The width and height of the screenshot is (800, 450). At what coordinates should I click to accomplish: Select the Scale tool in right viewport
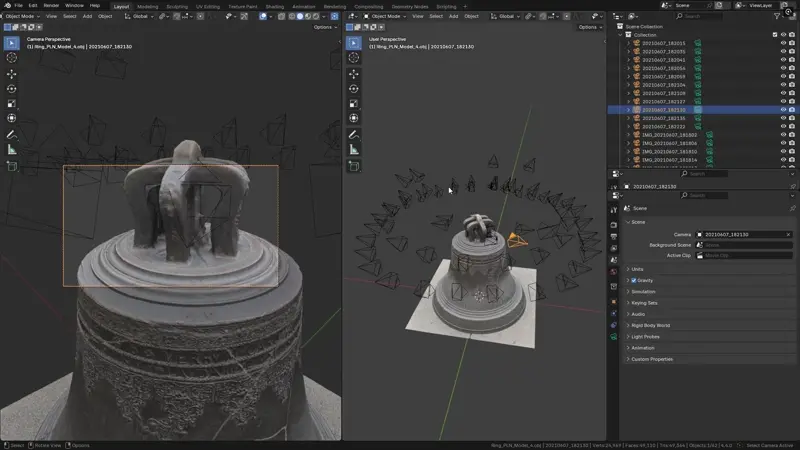[354, 104]
